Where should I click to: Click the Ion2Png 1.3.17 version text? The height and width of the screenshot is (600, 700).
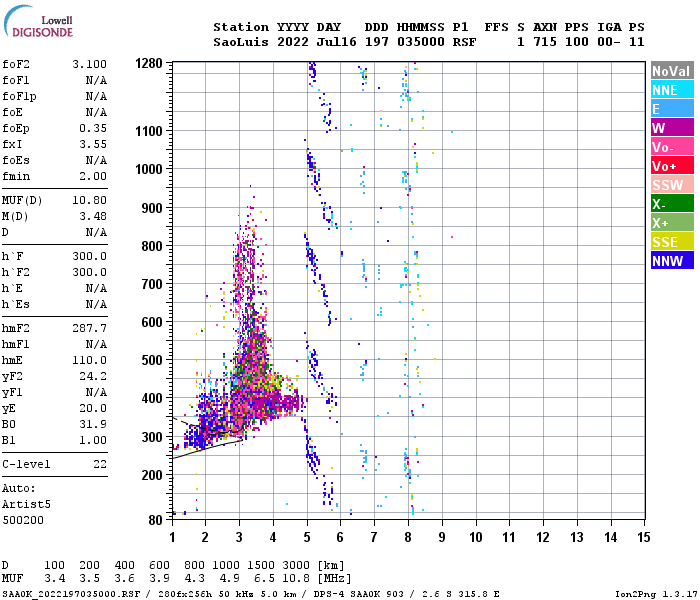point(656,594)
